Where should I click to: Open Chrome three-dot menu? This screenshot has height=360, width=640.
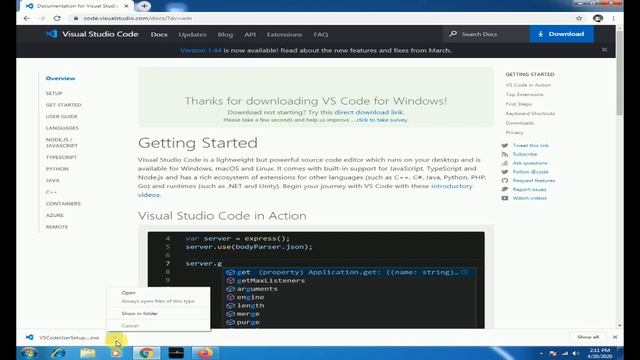(x=613, y=18)
